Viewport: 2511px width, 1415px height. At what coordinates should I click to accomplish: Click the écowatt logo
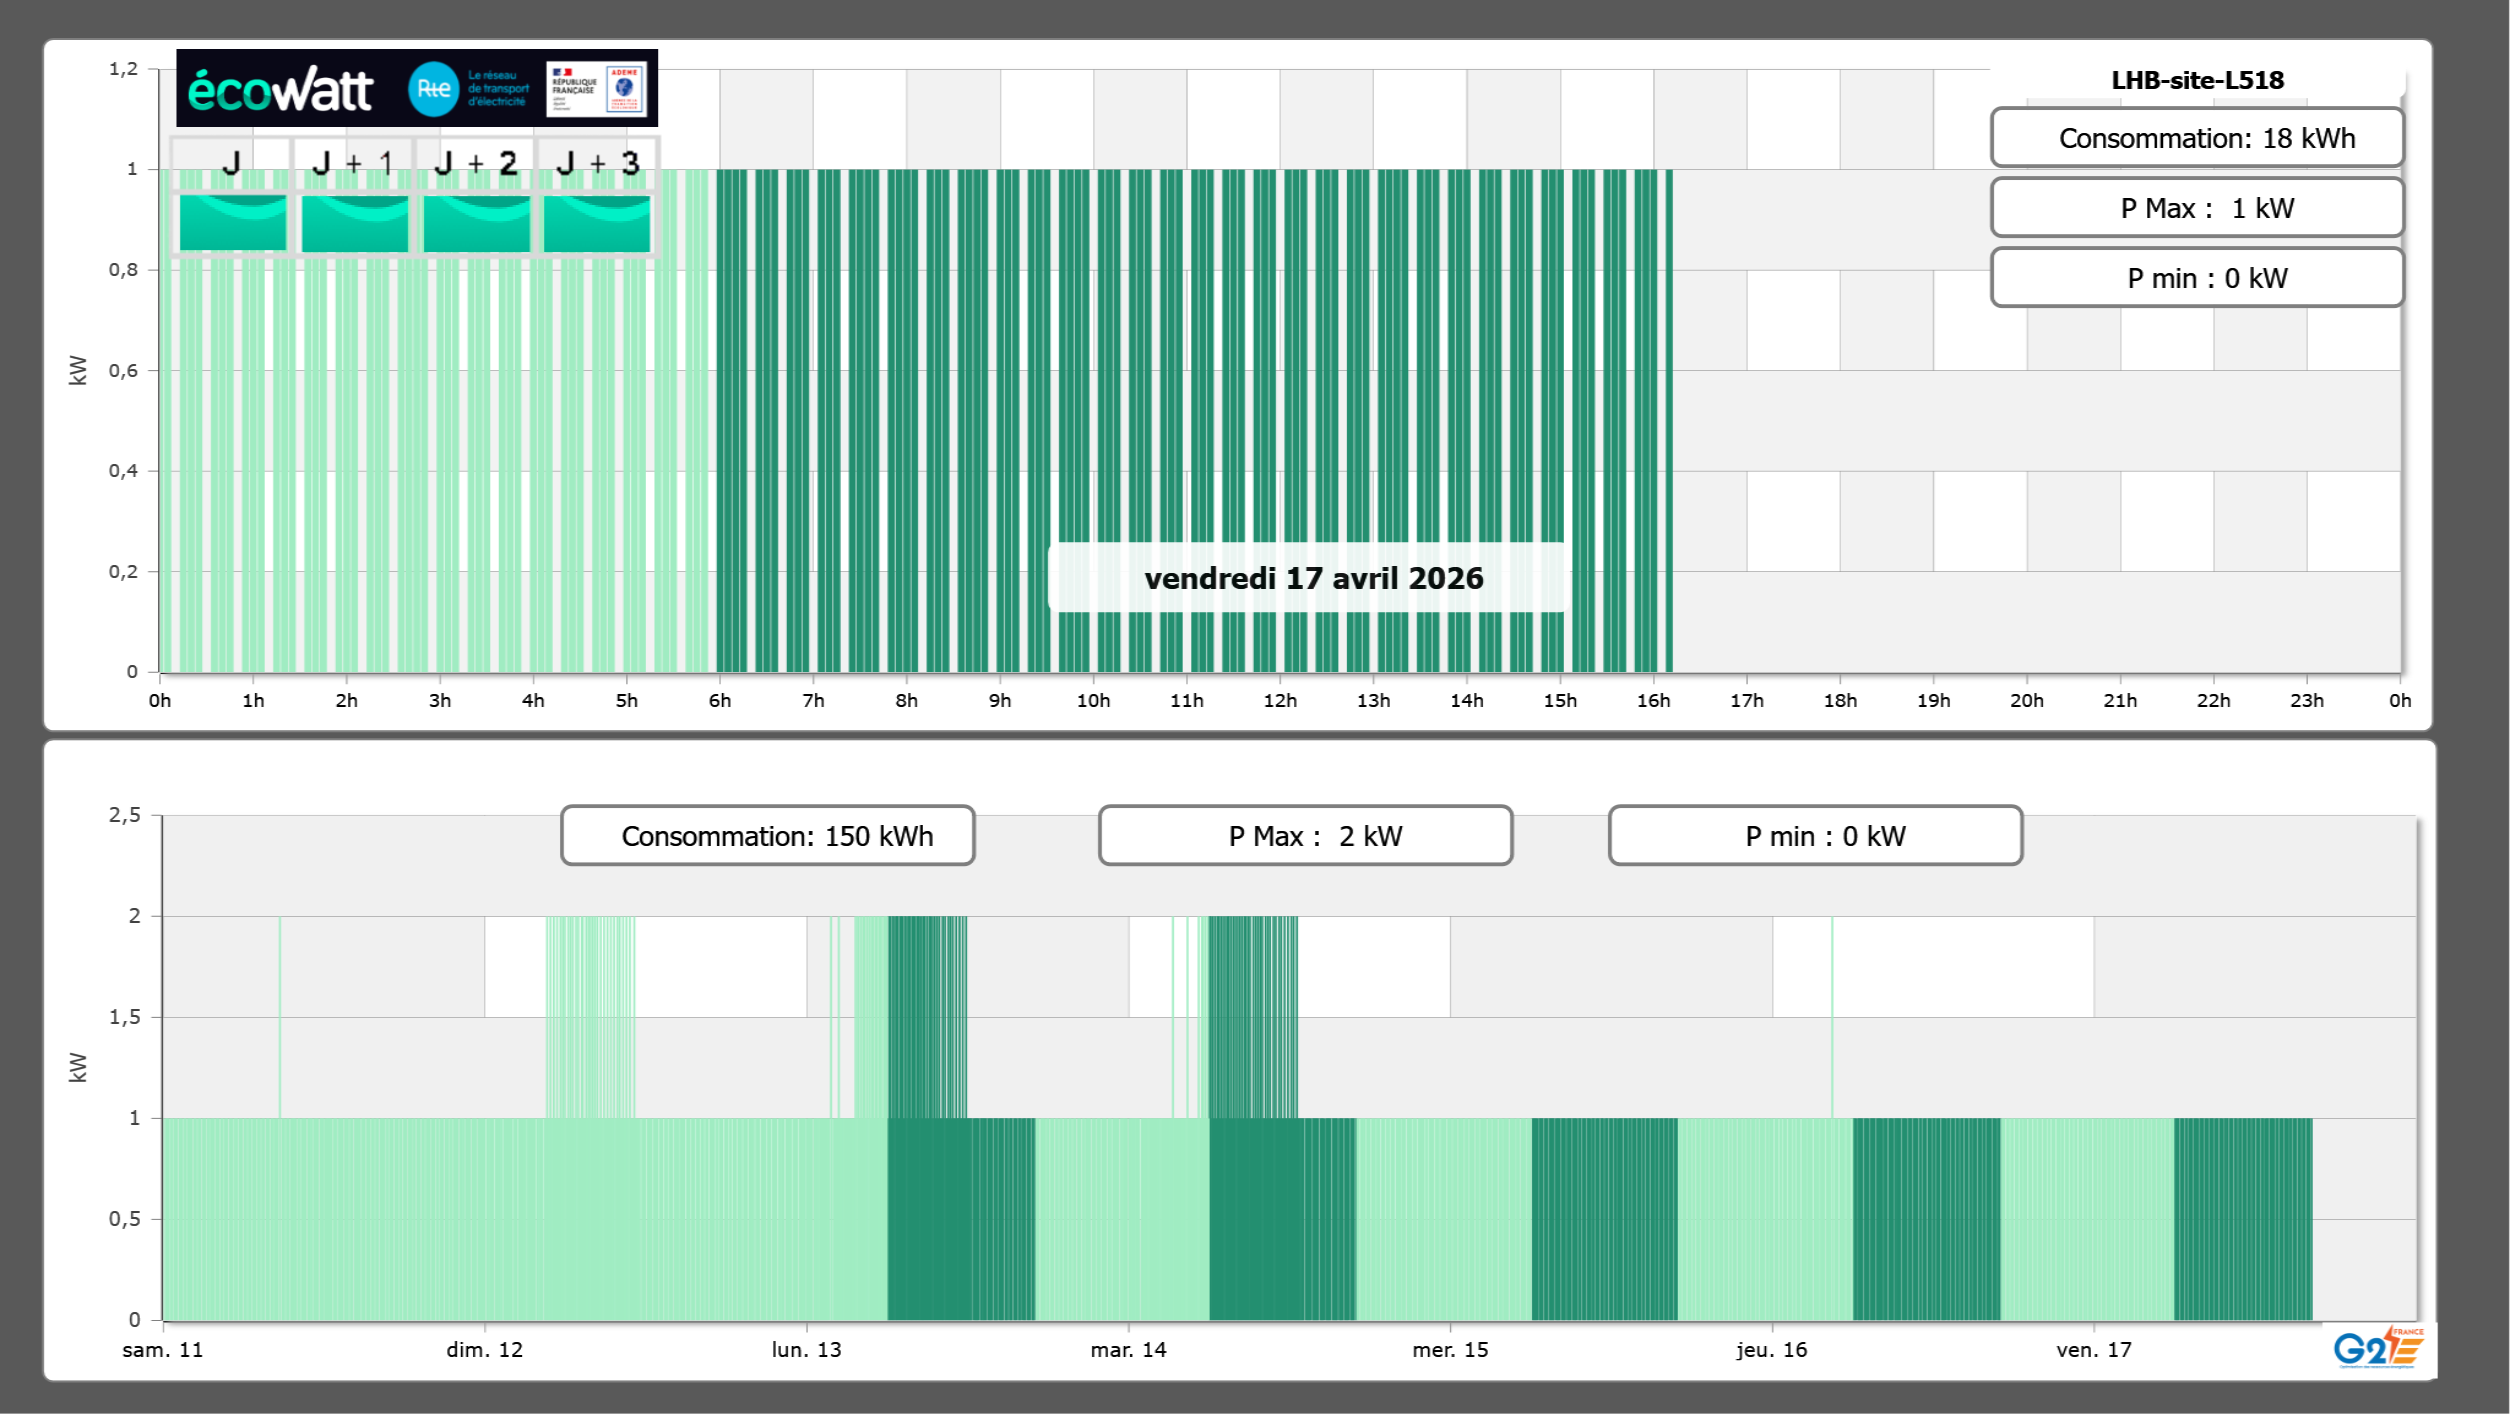coord(281,90)
